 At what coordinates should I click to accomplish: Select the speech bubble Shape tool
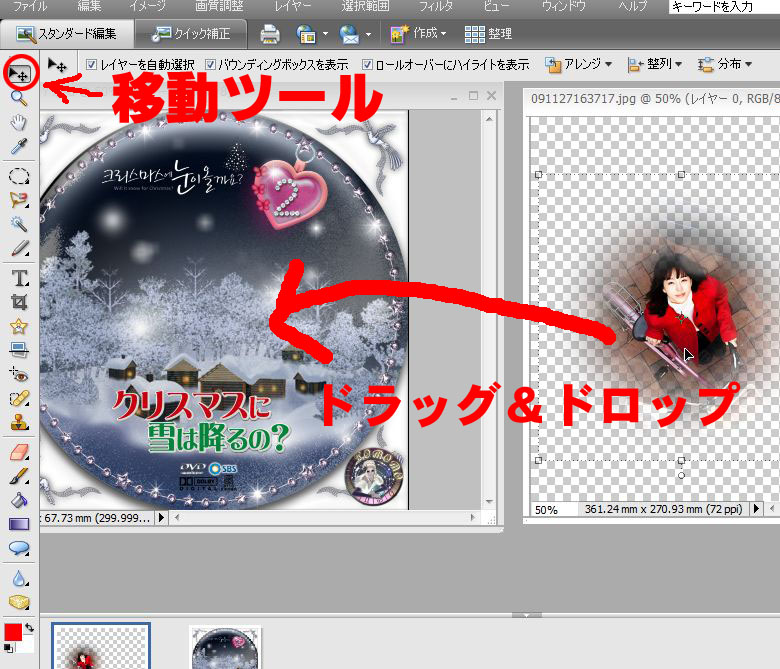(x=19, y=548)
